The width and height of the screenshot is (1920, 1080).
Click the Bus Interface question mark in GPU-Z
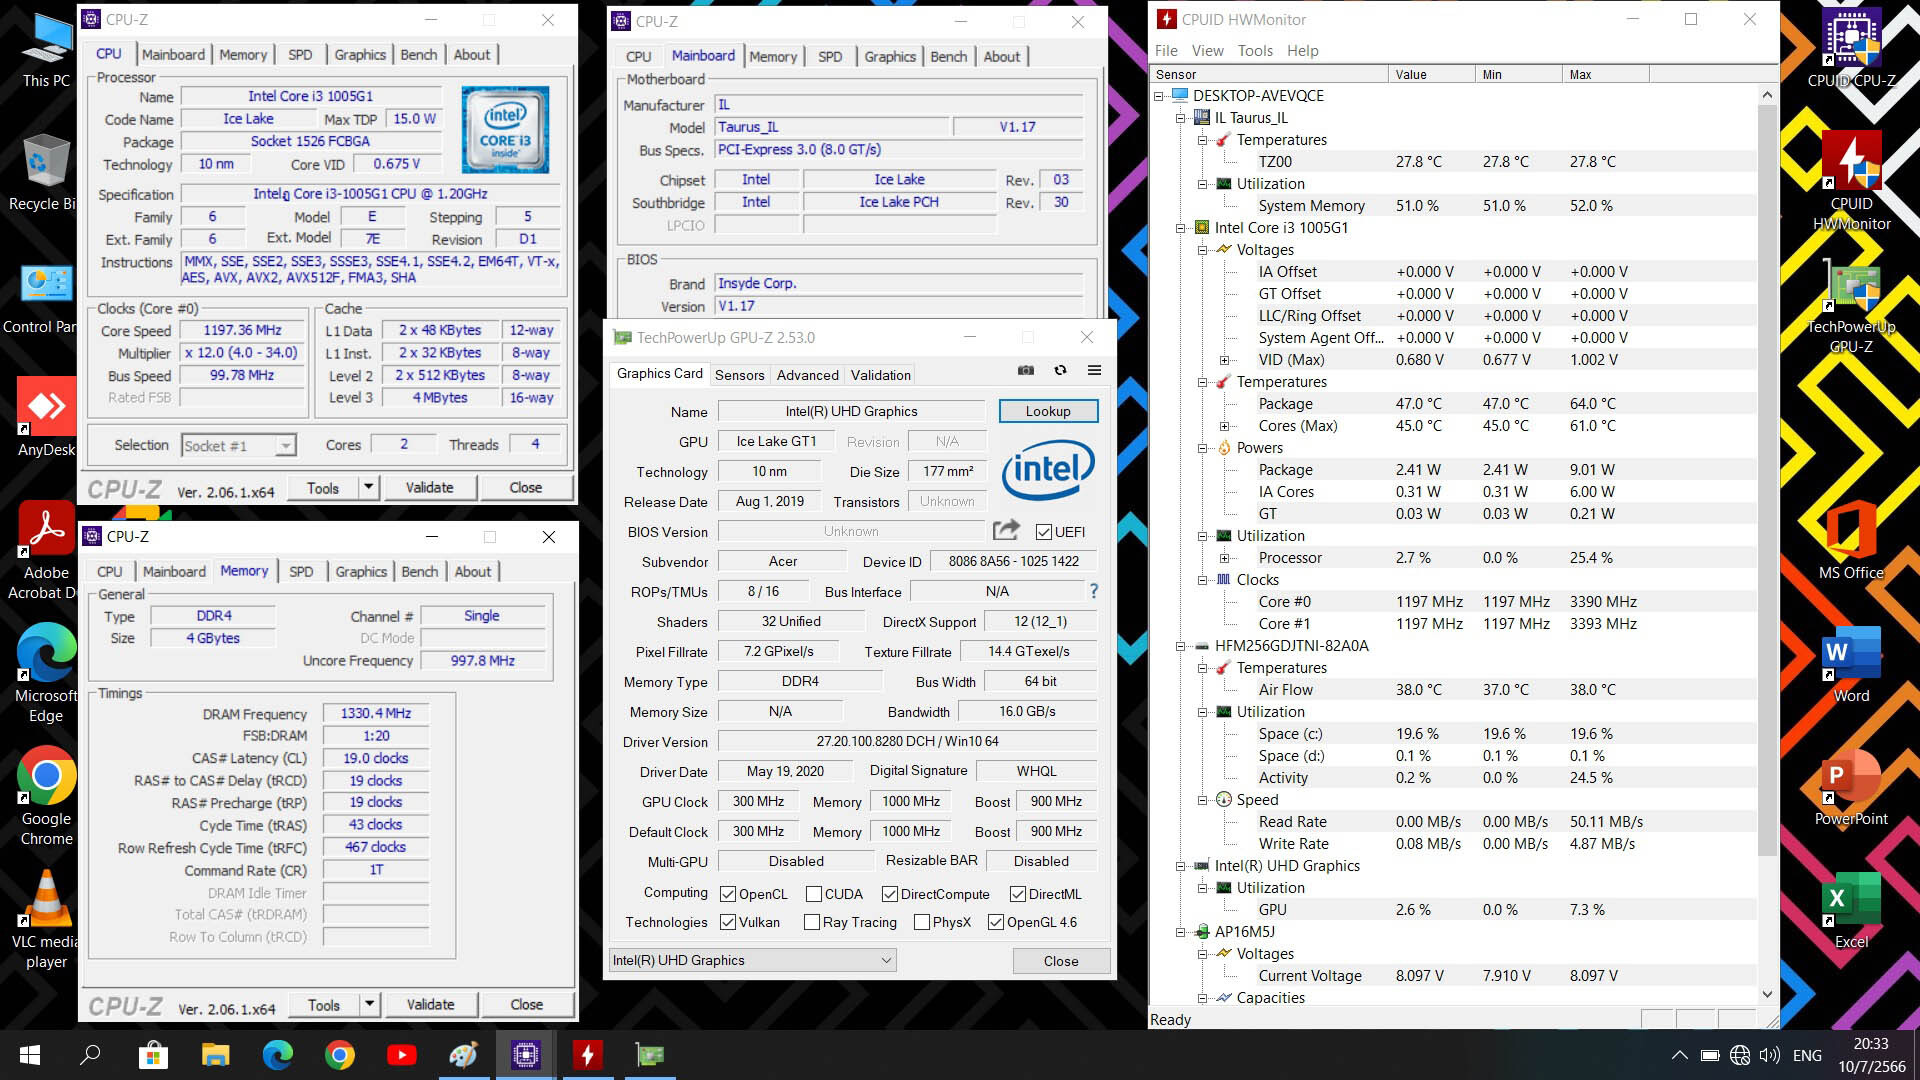1093,591
